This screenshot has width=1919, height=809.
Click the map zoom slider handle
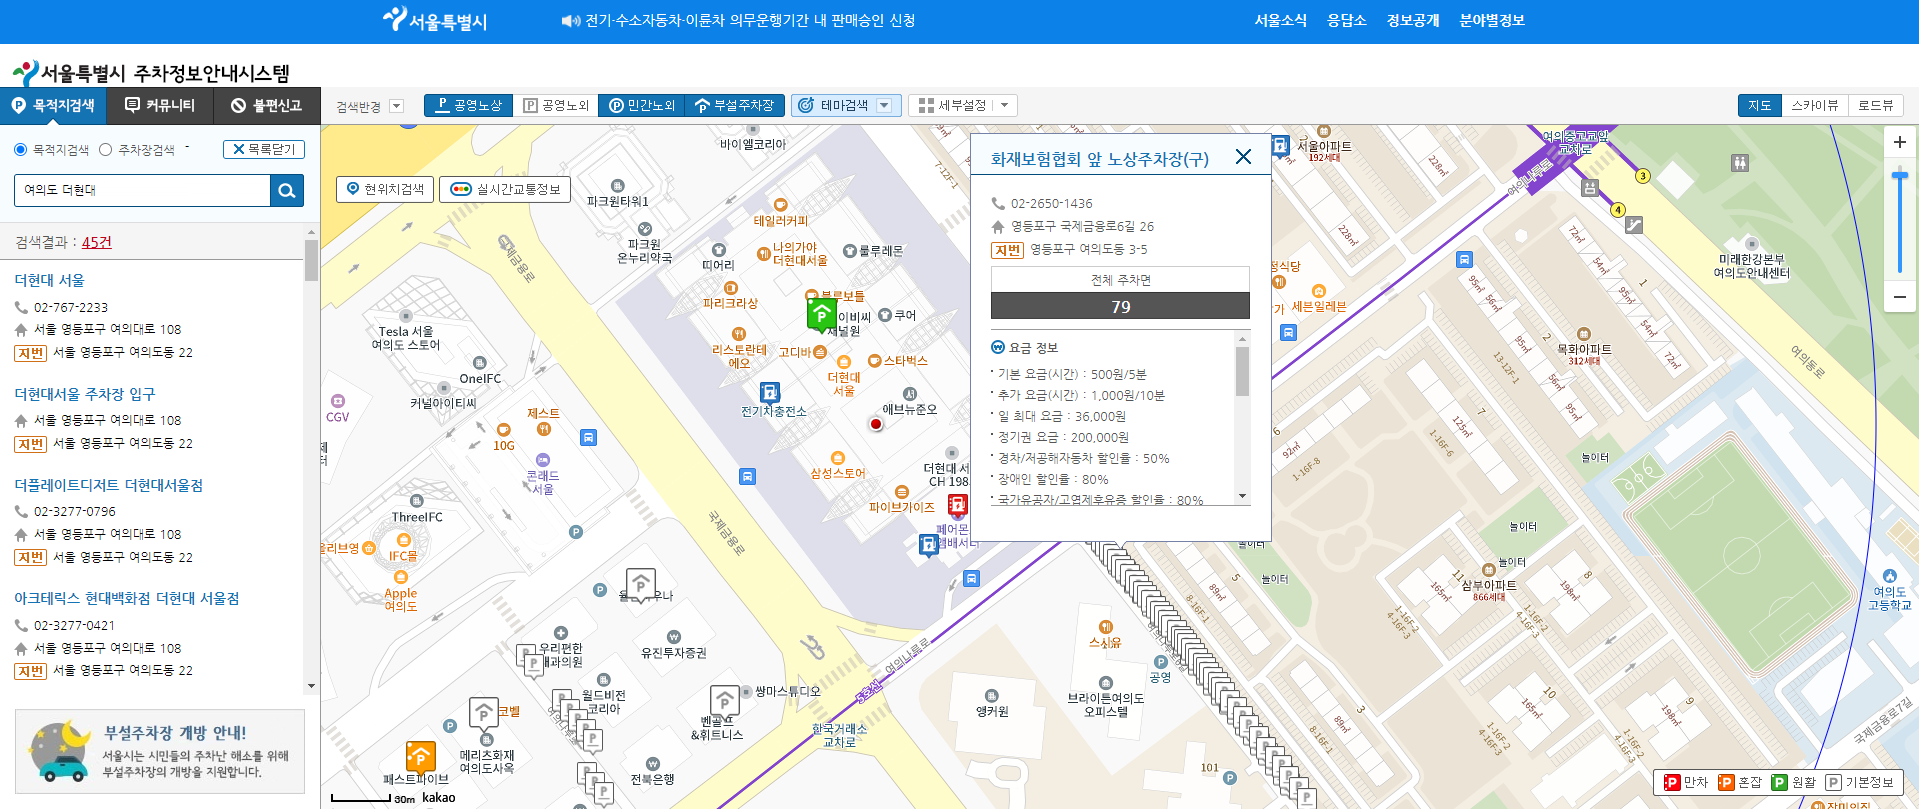[1899, 176]
